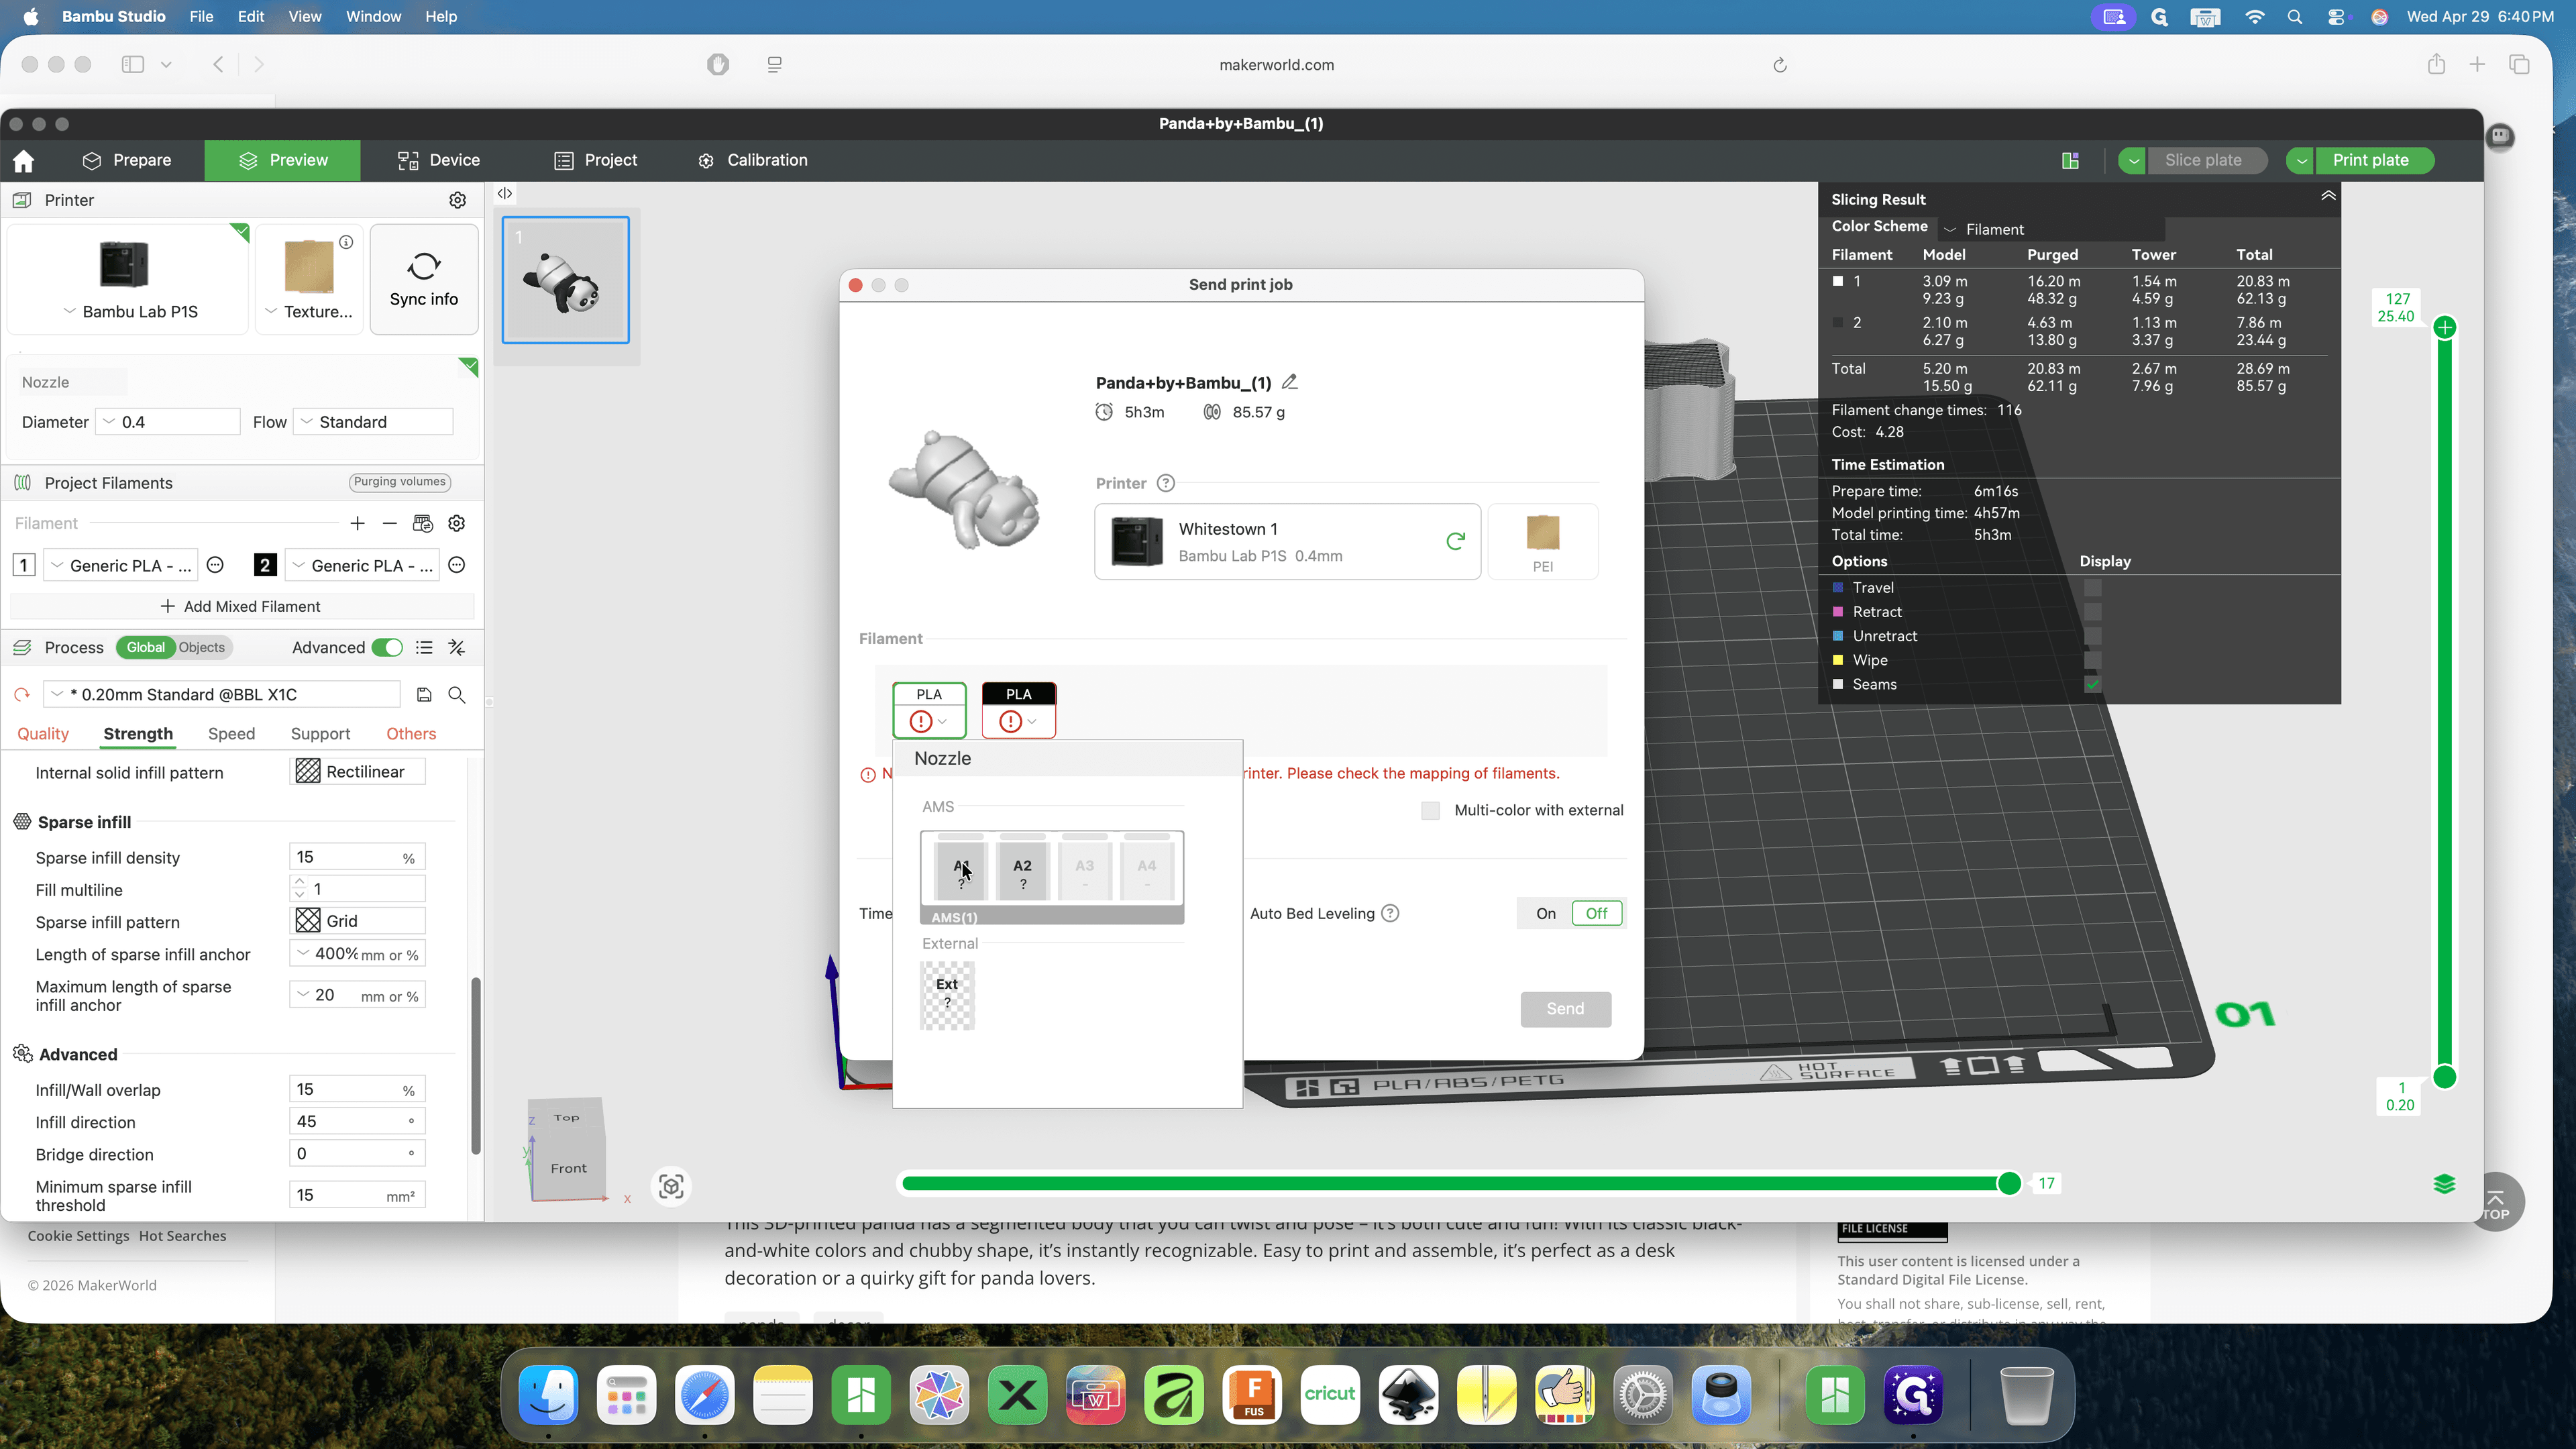
Task: Edit filament 1 preset options
Action: point(215,565)
